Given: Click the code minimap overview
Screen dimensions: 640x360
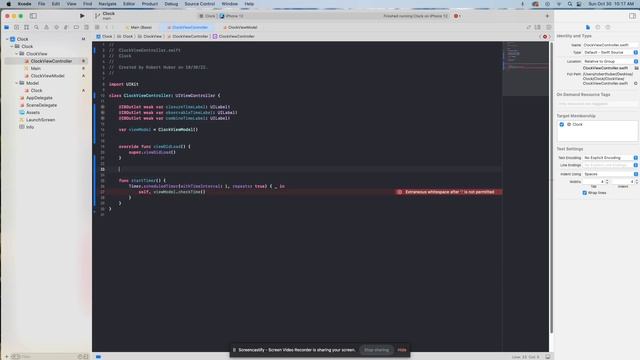Looking at the screenshot, I should pos(525,69).
